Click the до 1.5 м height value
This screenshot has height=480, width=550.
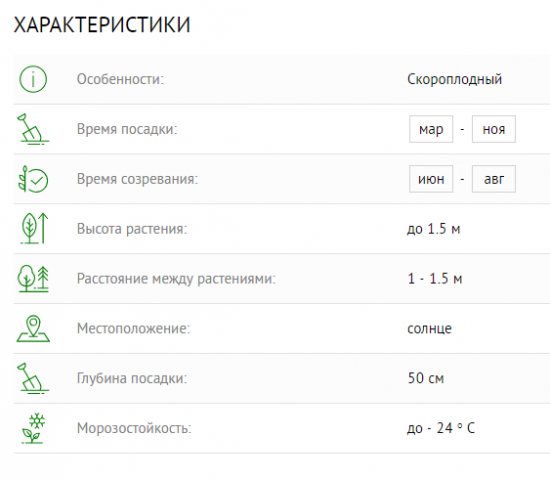click(x=434, y=229)
